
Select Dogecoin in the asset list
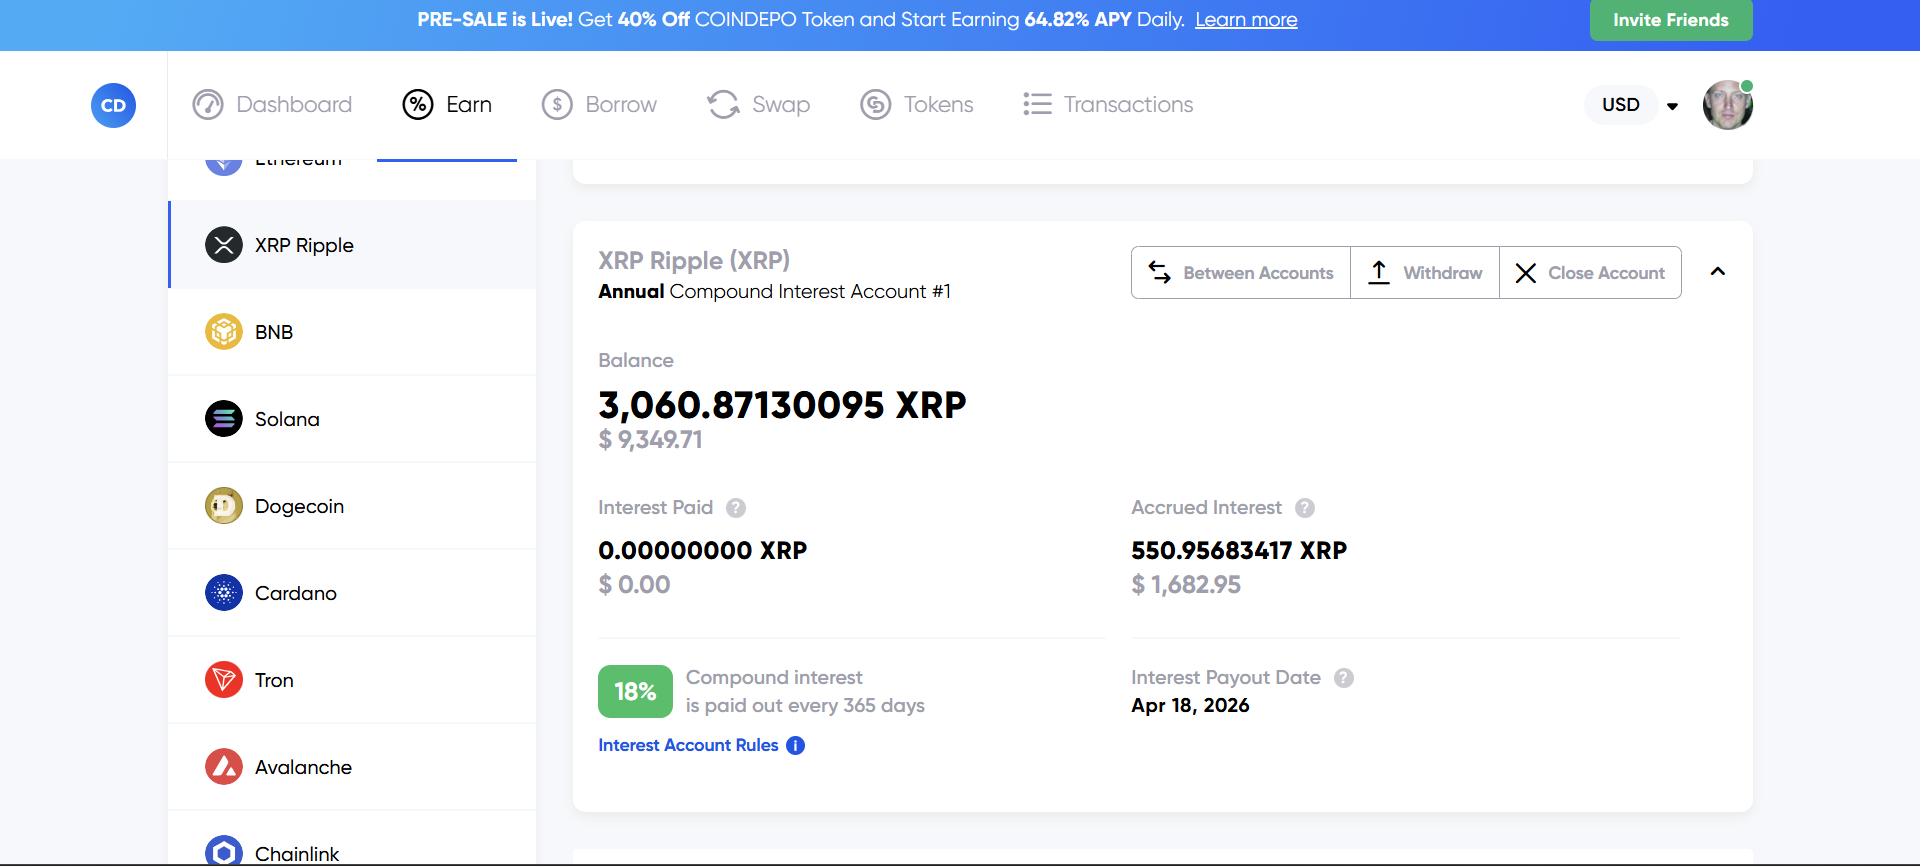coord(353,506)
